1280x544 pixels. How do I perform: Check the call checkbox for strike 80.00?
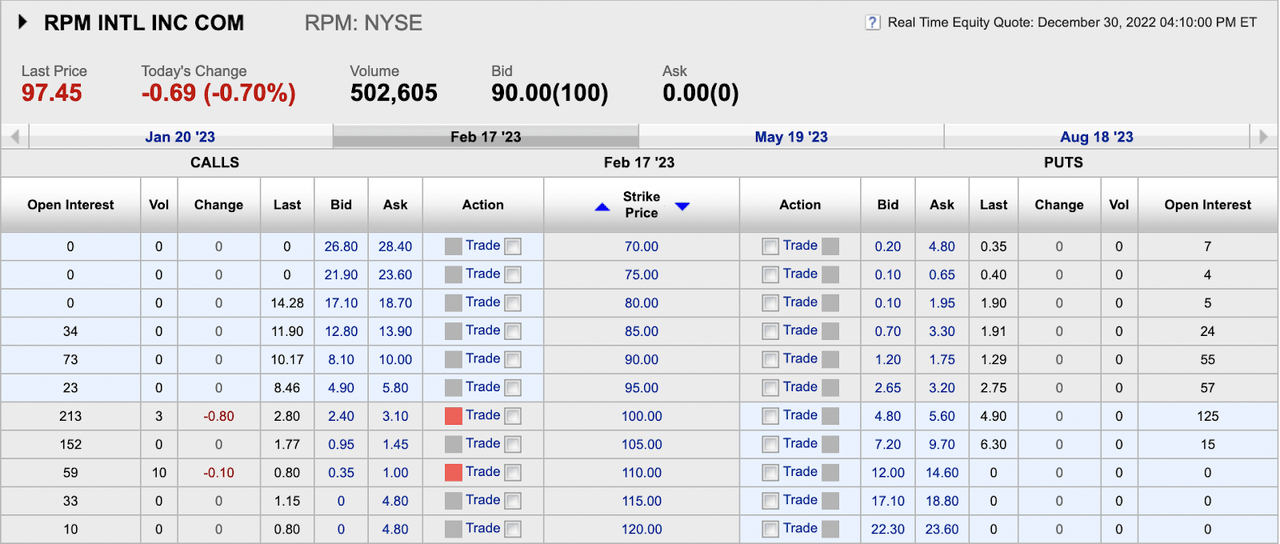(x=513, y=303)
